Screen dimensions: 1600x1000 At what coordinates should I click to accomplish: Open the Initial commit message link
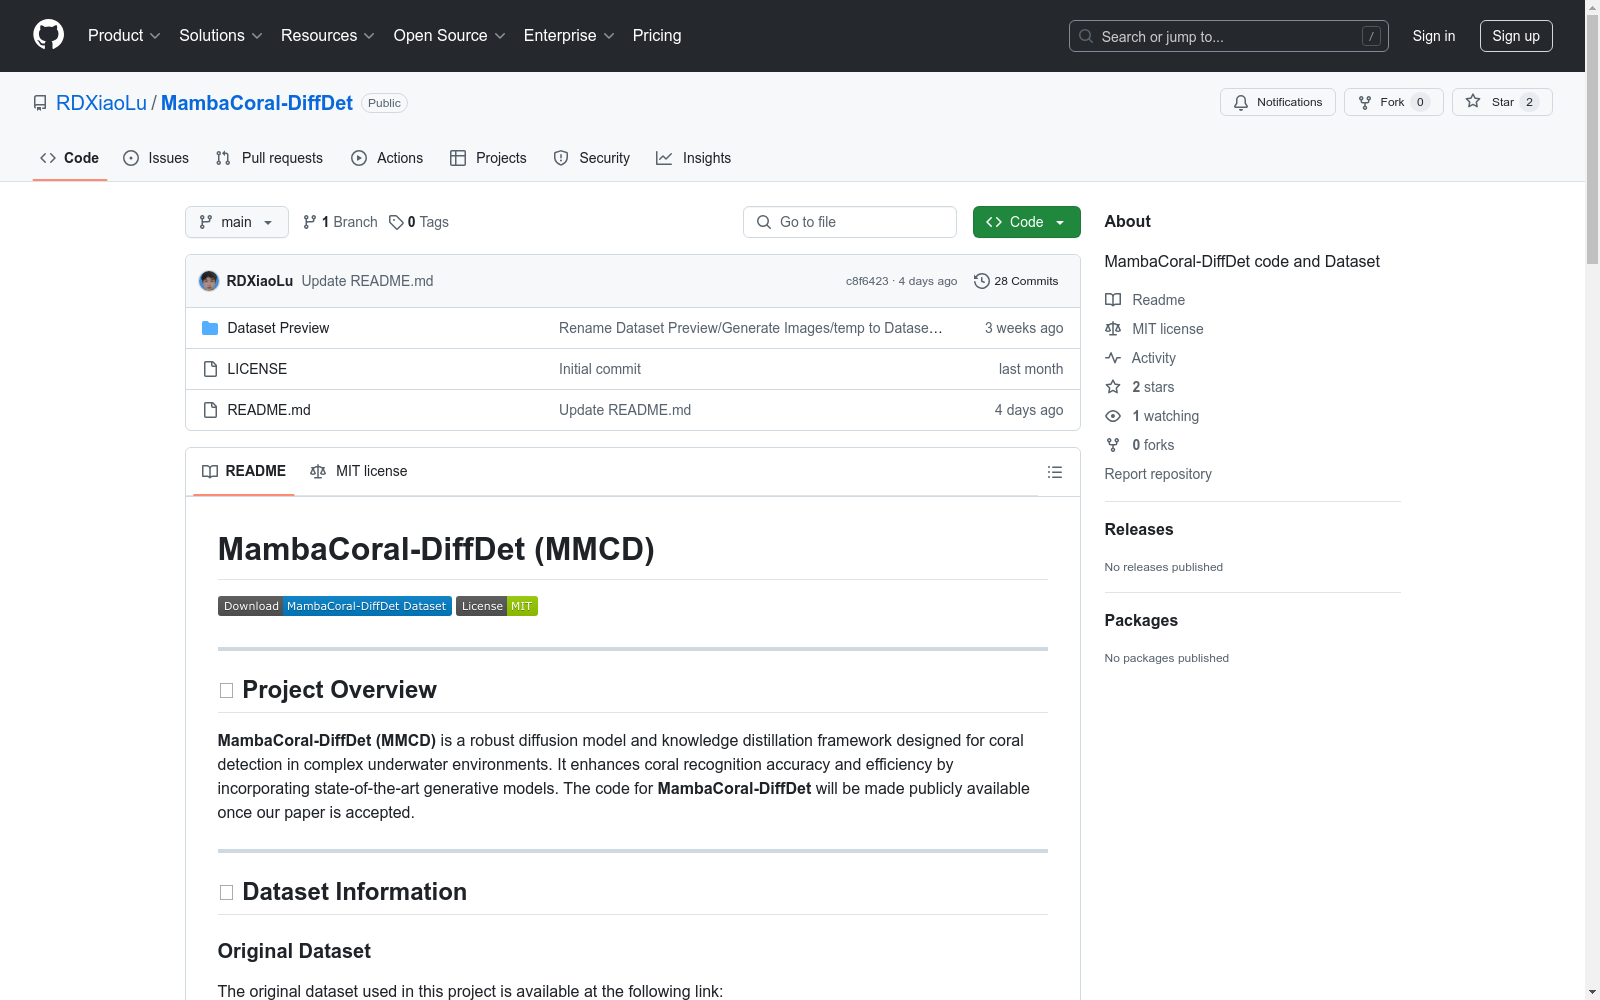click(600, 369)
